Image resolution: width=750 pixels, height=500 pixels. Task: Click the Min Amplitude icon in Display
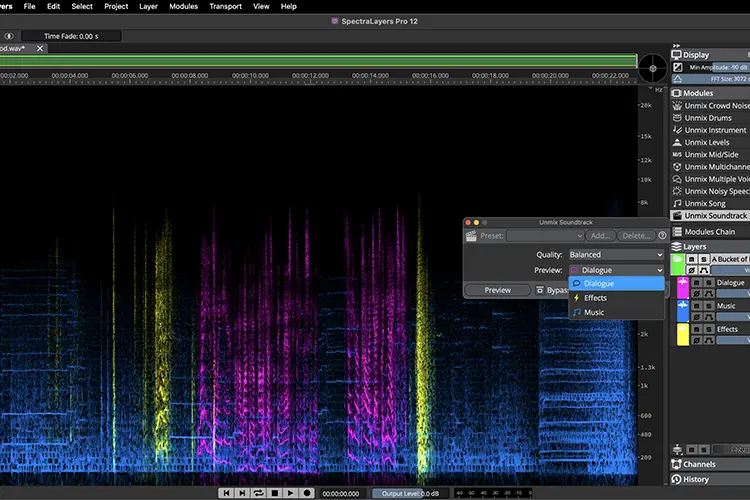[x=678, y=67]
